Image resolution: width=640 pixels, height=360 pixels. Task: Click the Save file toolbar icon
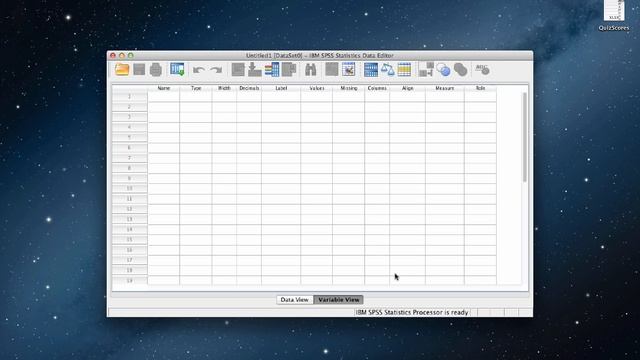(139, 69)
